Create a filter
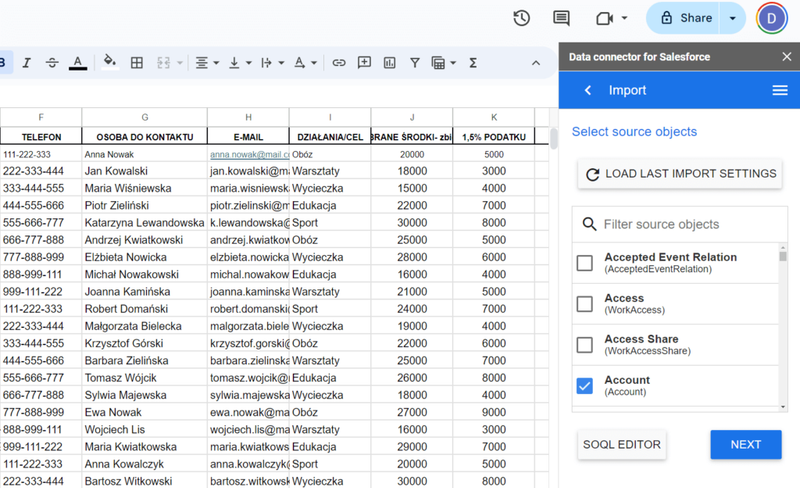 [415, 63]
